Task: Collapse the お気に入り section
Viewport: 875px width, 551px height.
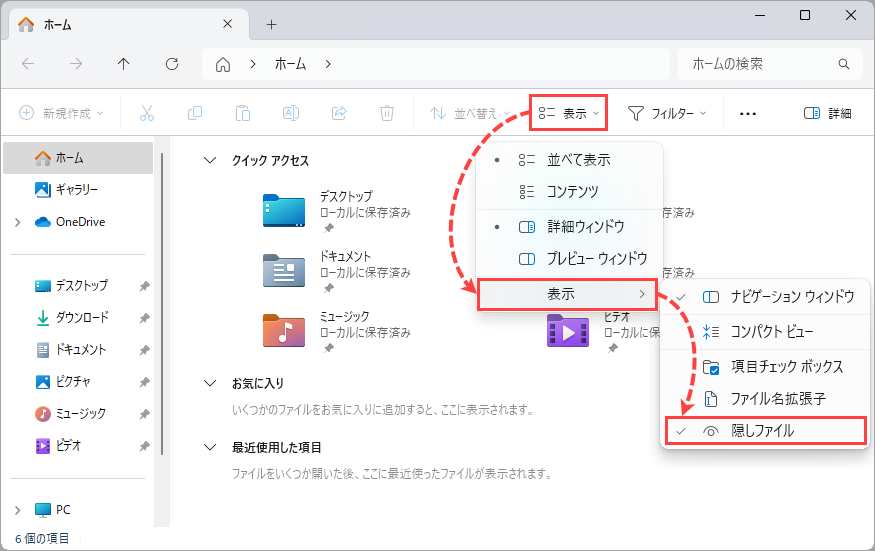Action: point(210,384)
